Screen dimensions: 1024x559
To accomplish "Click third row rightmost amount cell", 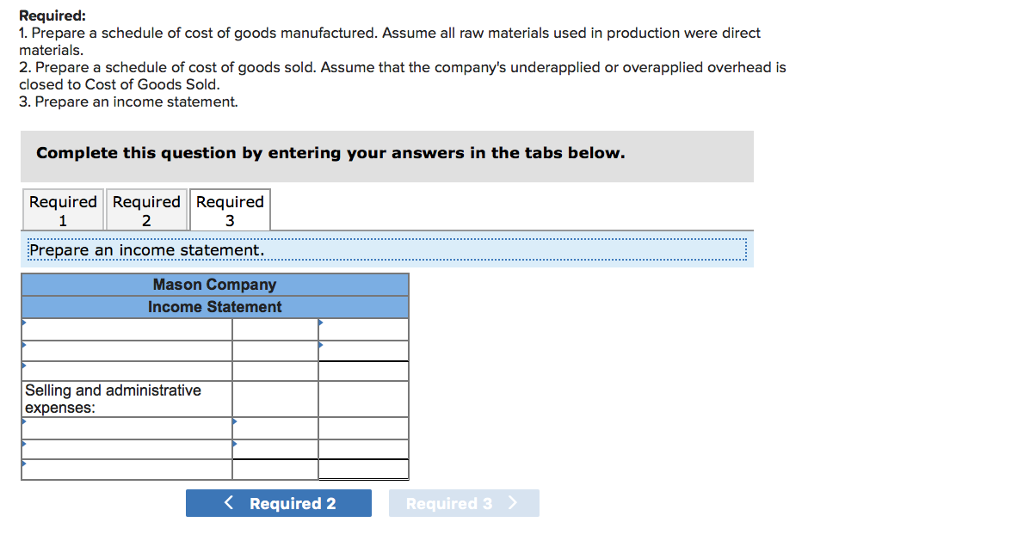I will [363, 371].
